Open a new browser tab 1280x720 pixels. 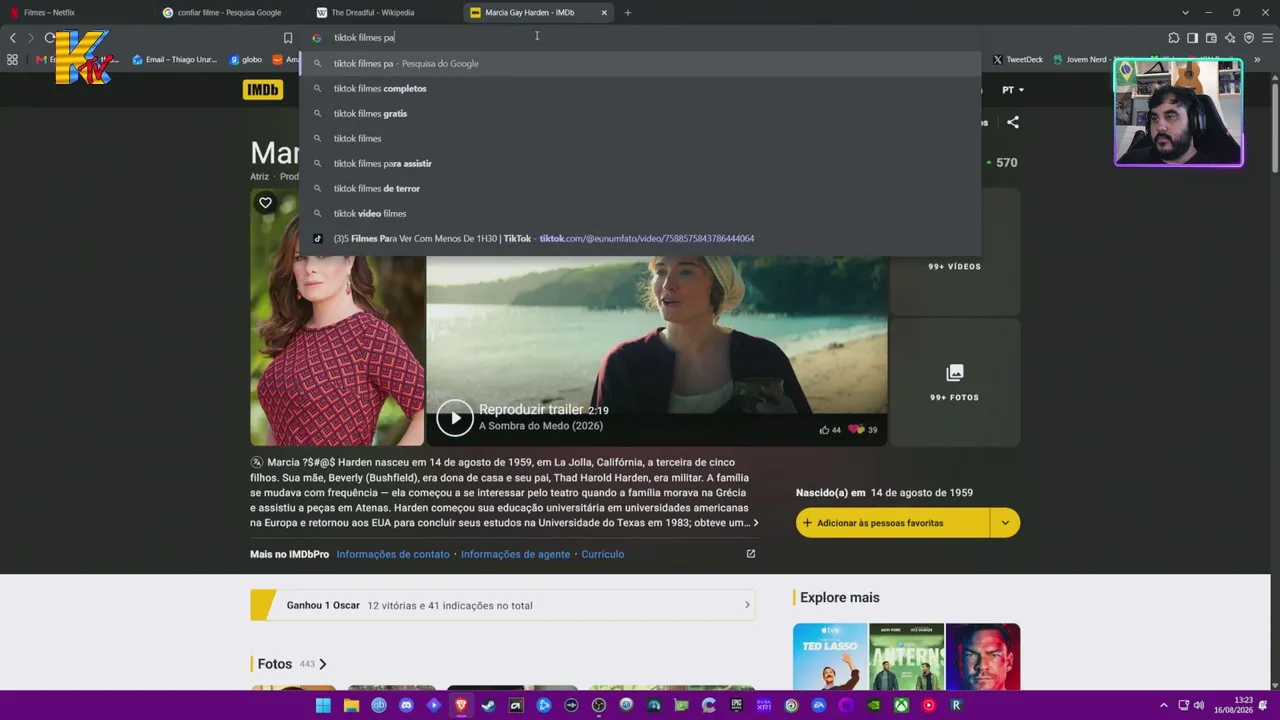628,13
